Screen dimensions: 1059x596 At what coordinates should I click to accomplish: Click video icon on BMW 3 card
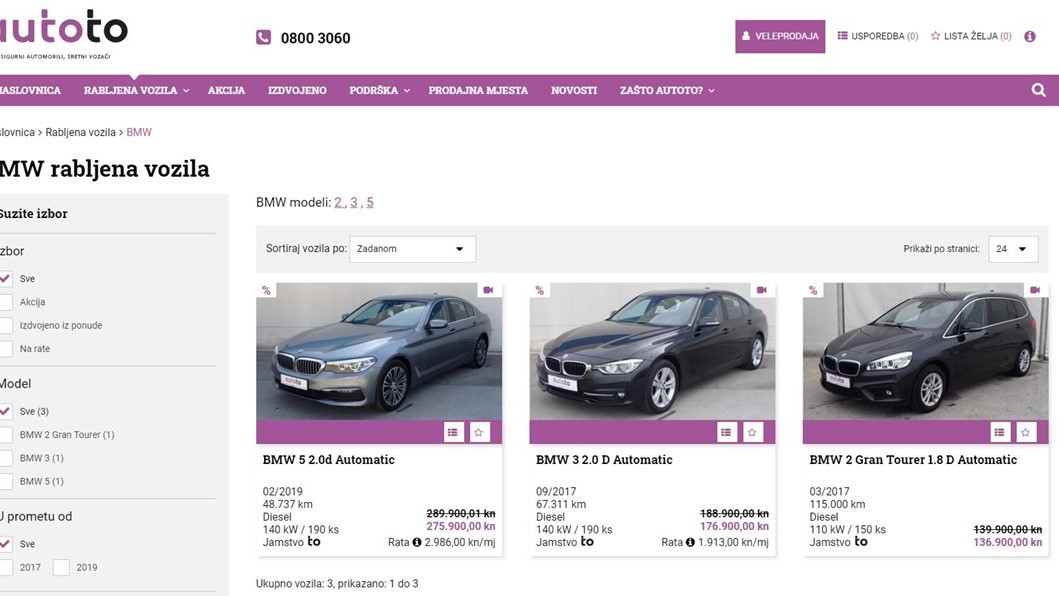coord(762,290)
